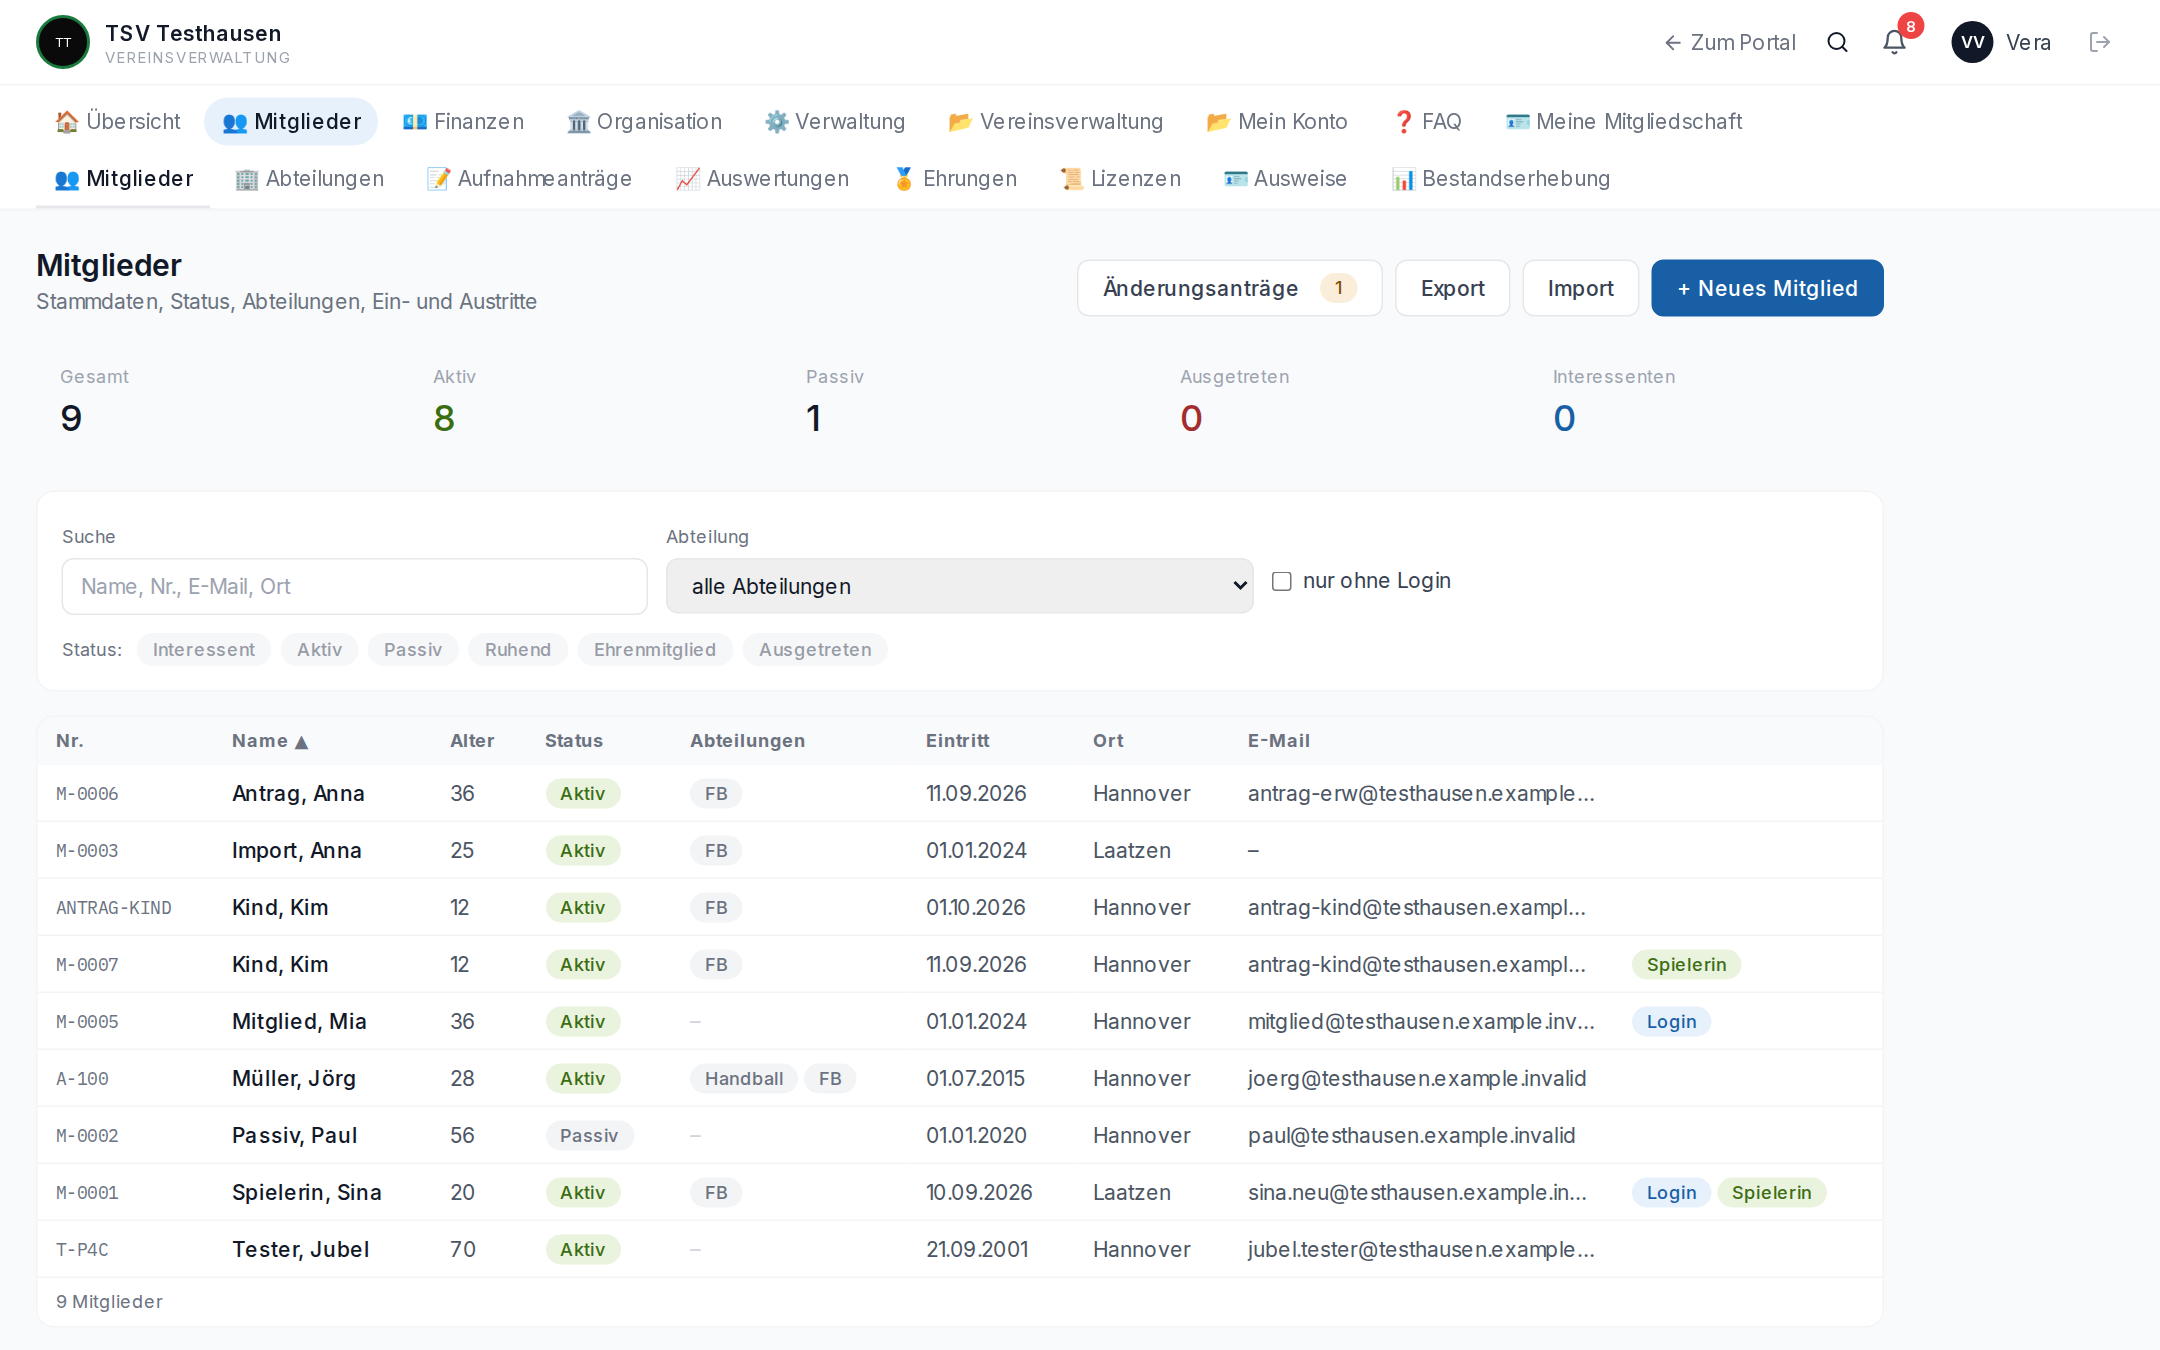Open the Vereinsverwaltung folder tab
The height and width of the screenshot is (1350, 2160).
1055,121
